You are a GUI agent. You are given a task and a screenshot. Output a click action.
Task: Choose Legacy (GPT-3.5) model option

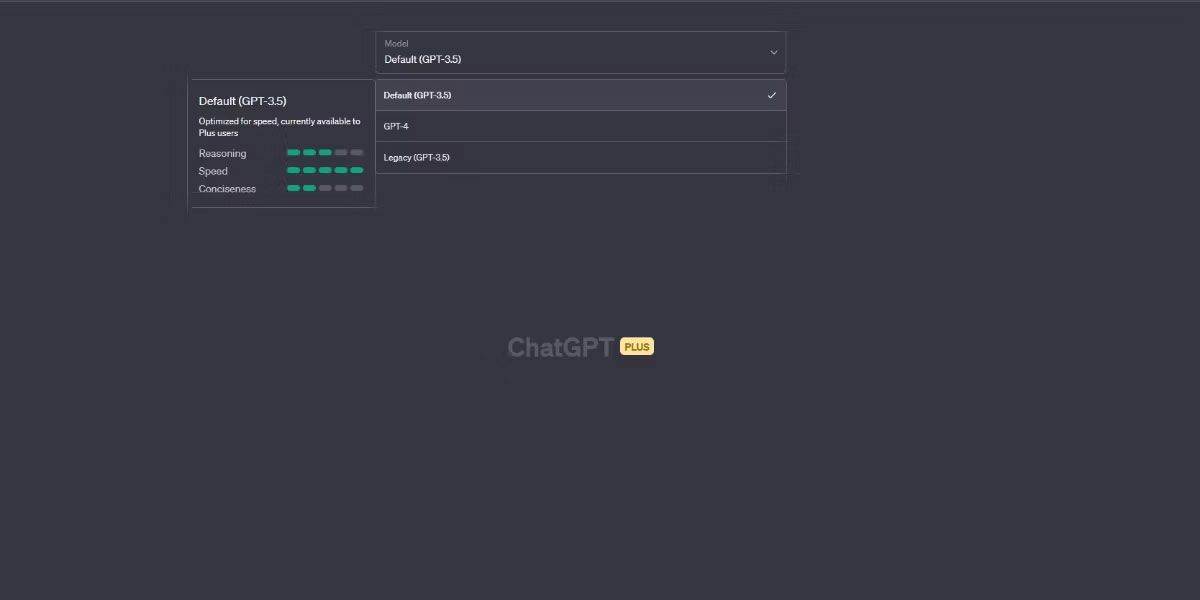[580, 158]
